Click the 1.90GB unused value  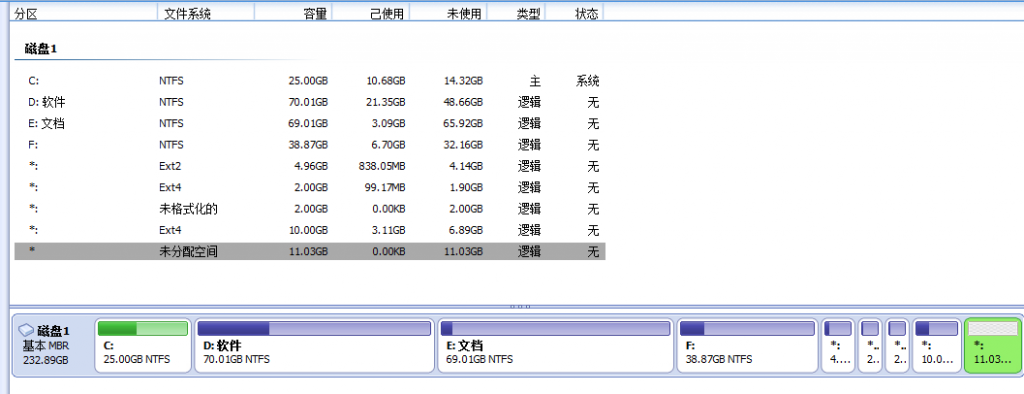tap(466, 188)
